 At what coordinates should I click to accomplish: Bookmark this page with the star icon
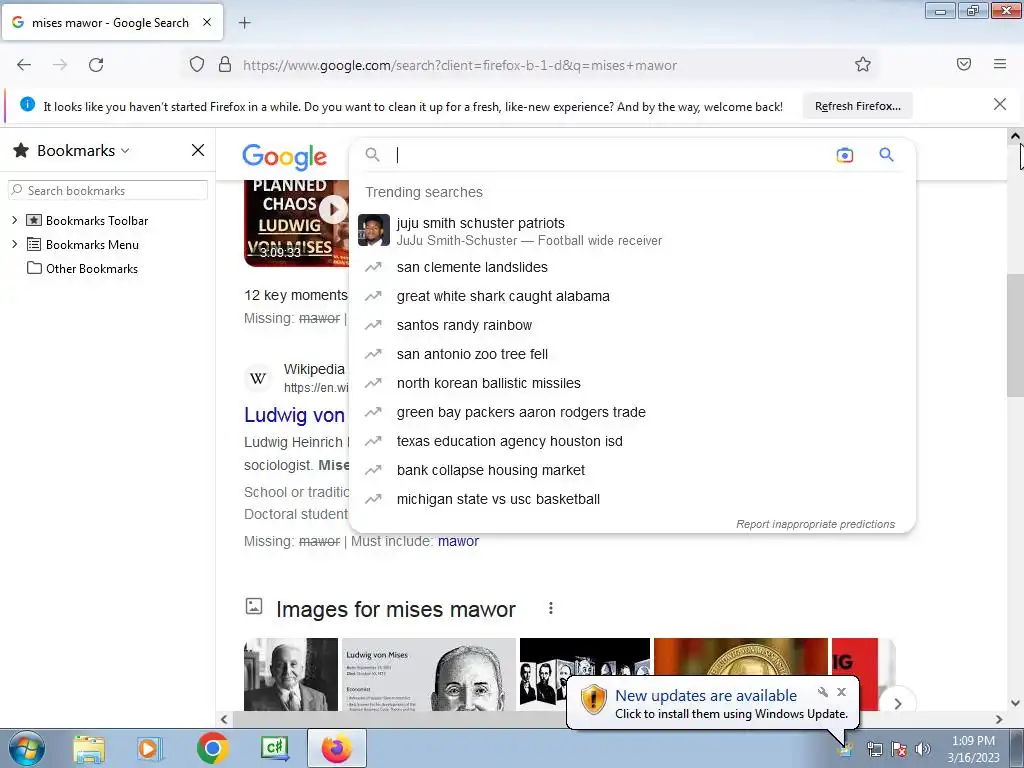point(863,65)
